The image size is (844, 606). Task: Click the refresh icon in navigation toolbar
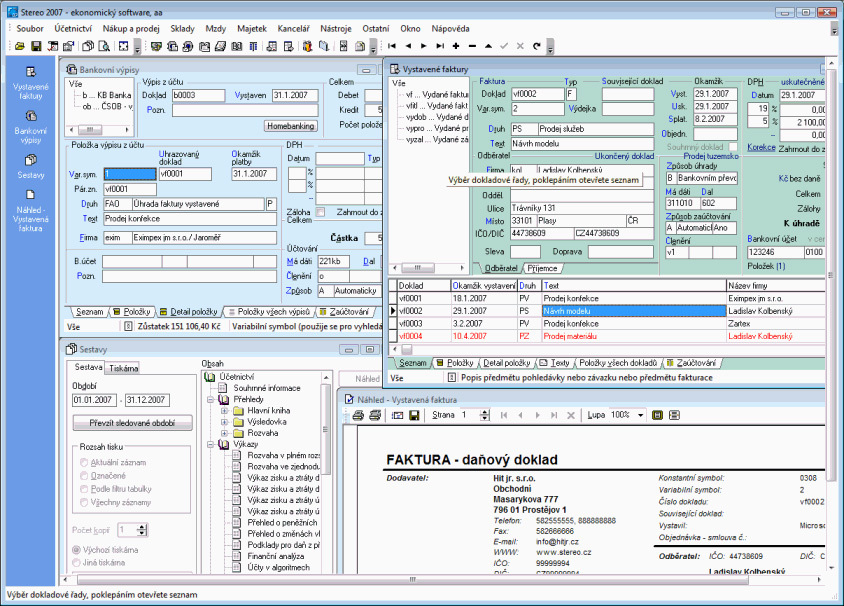tap(536, 46)
